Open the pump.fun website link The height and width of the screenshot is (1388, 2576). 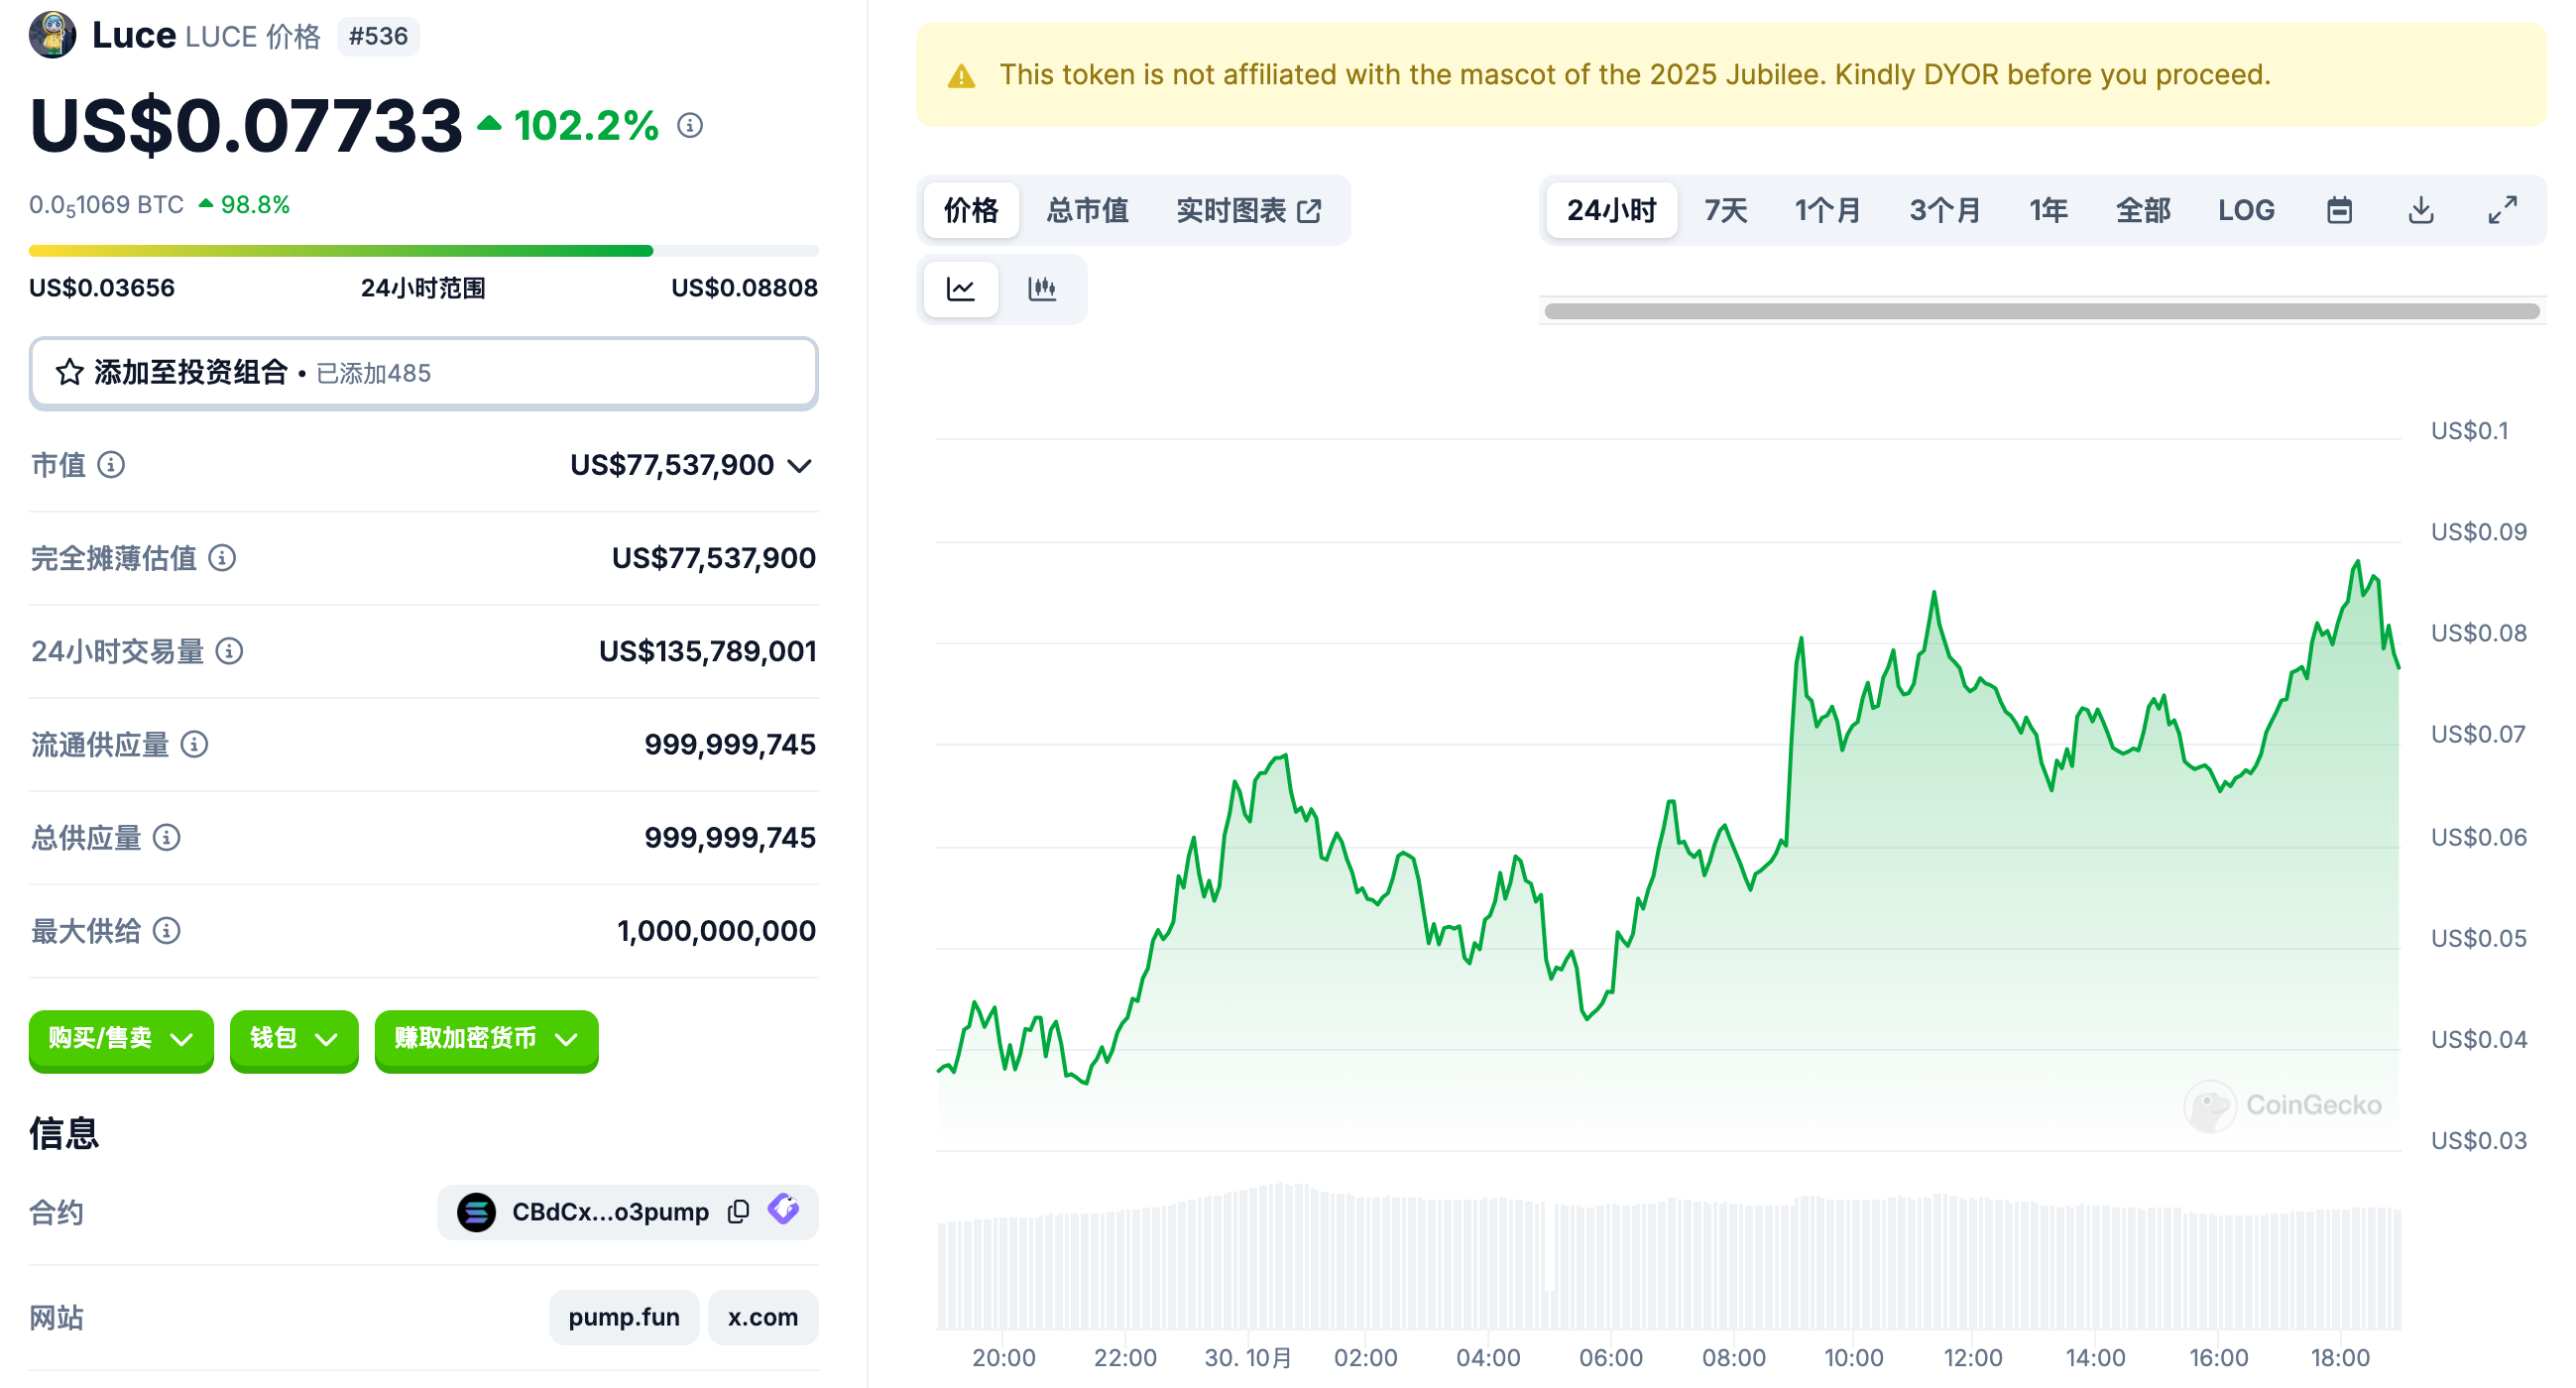tap(623, 1317)
